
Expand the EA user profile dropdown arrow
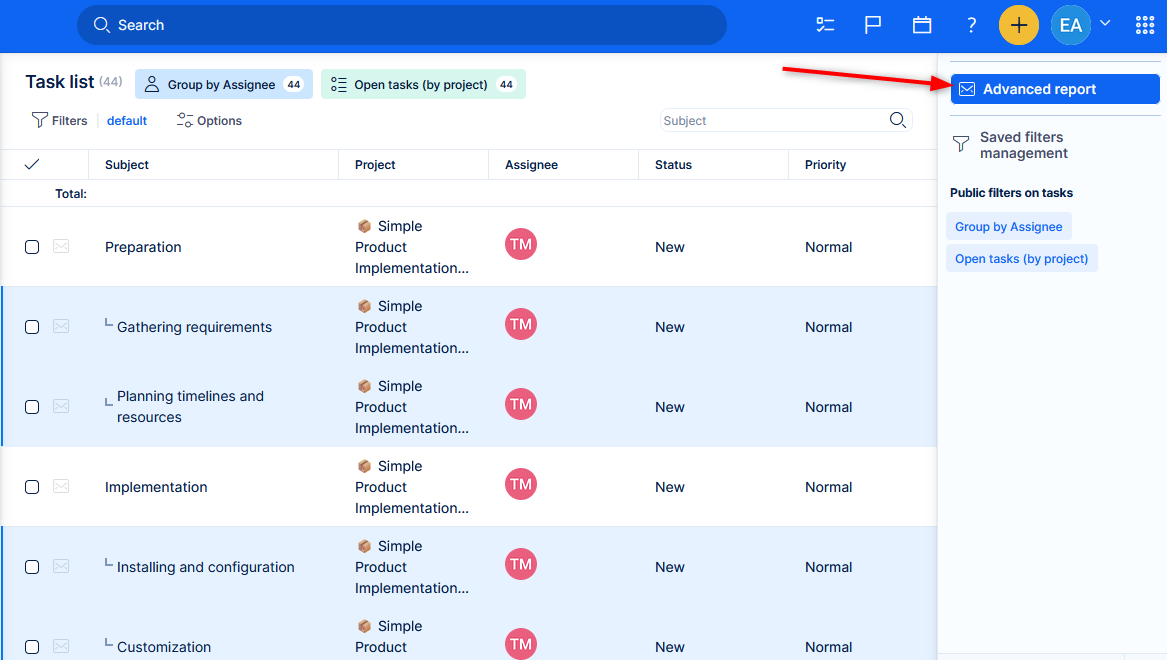[x=1105, y=23]
